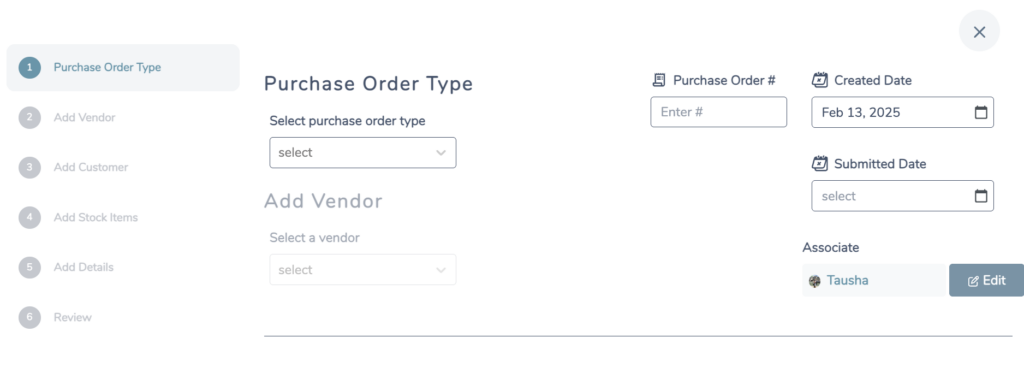Open the Created Date calendar picker icon
Screen dimensions: 1024x379
tap(980, 112)
